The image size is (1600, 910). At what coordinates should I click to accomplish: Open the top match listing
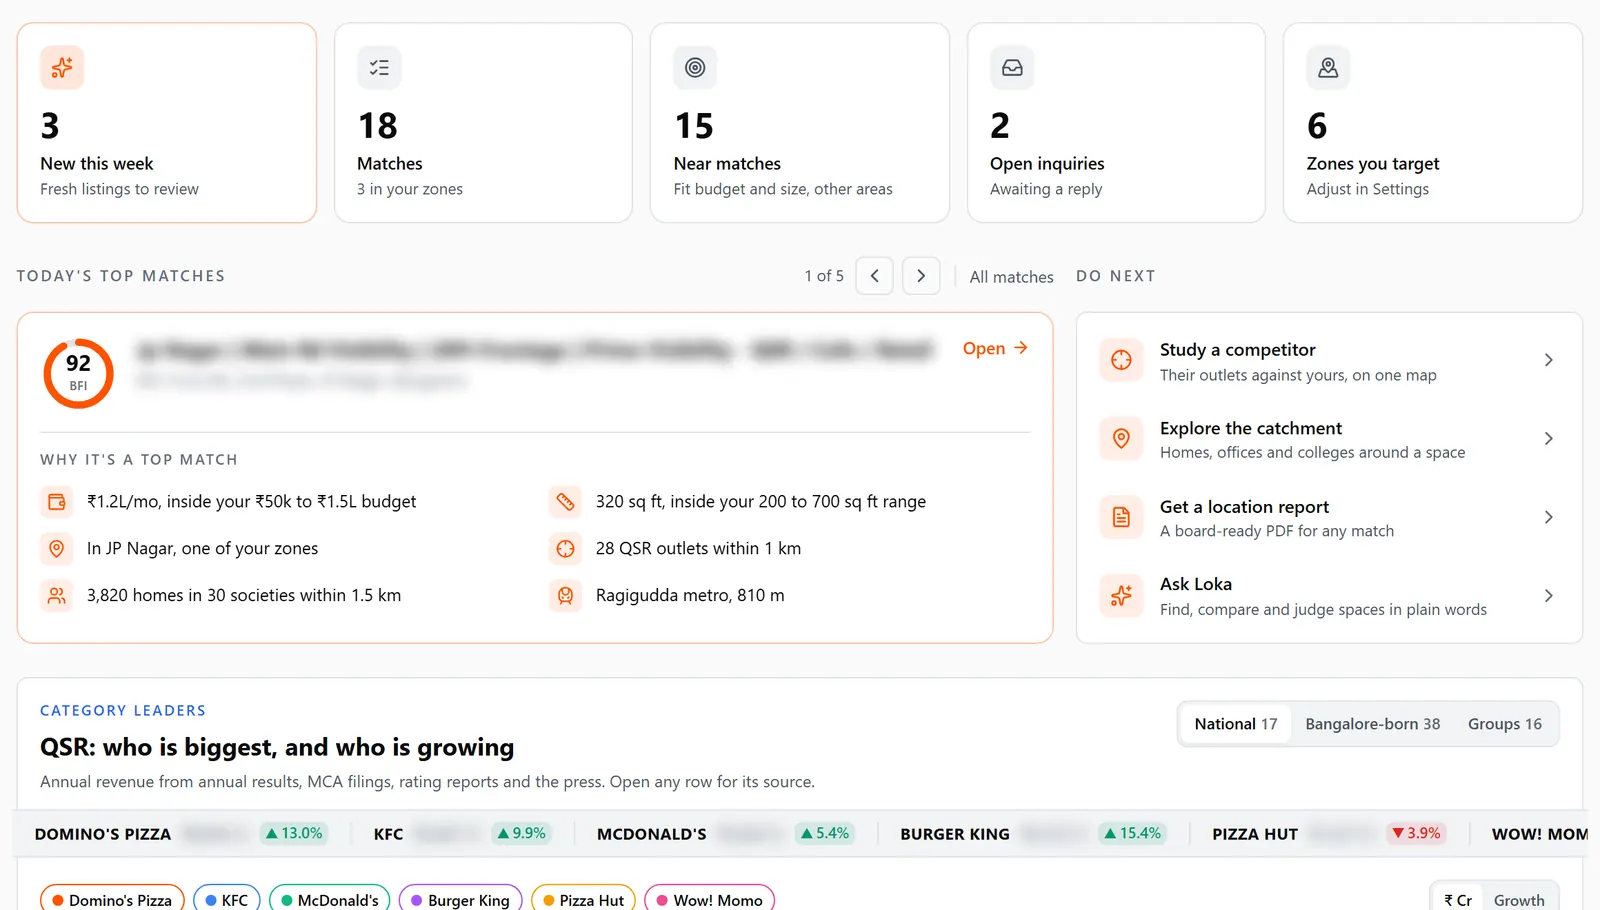[x=995, y=348]
